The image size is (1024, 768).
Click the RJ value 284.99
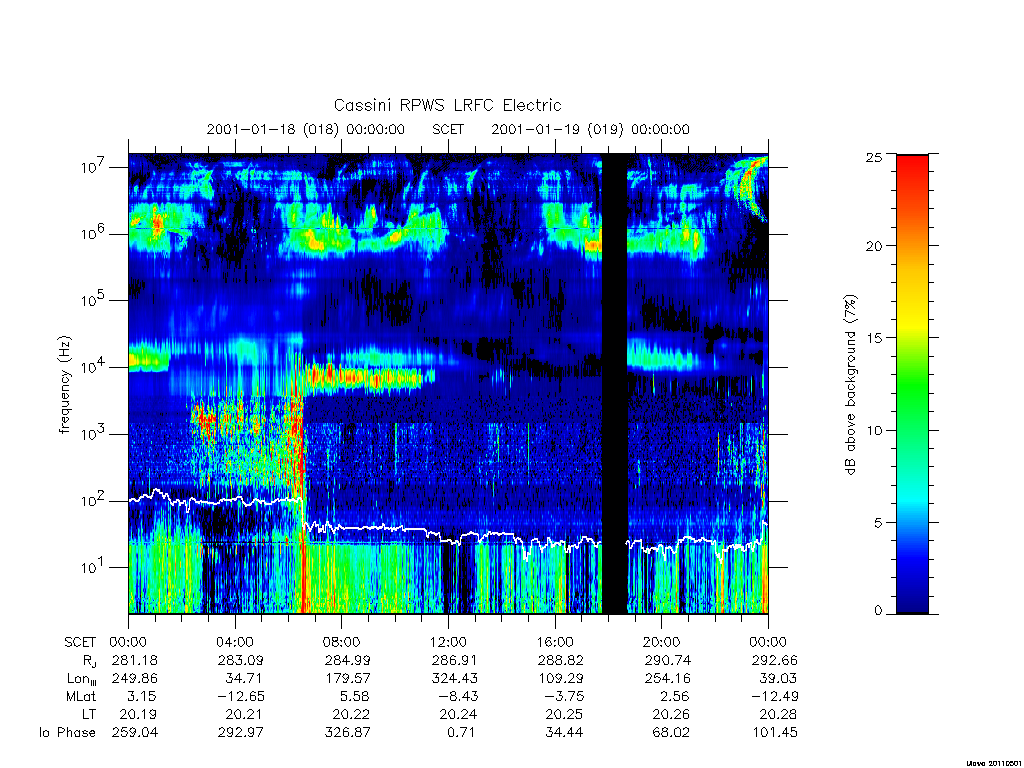click(347, 660)
